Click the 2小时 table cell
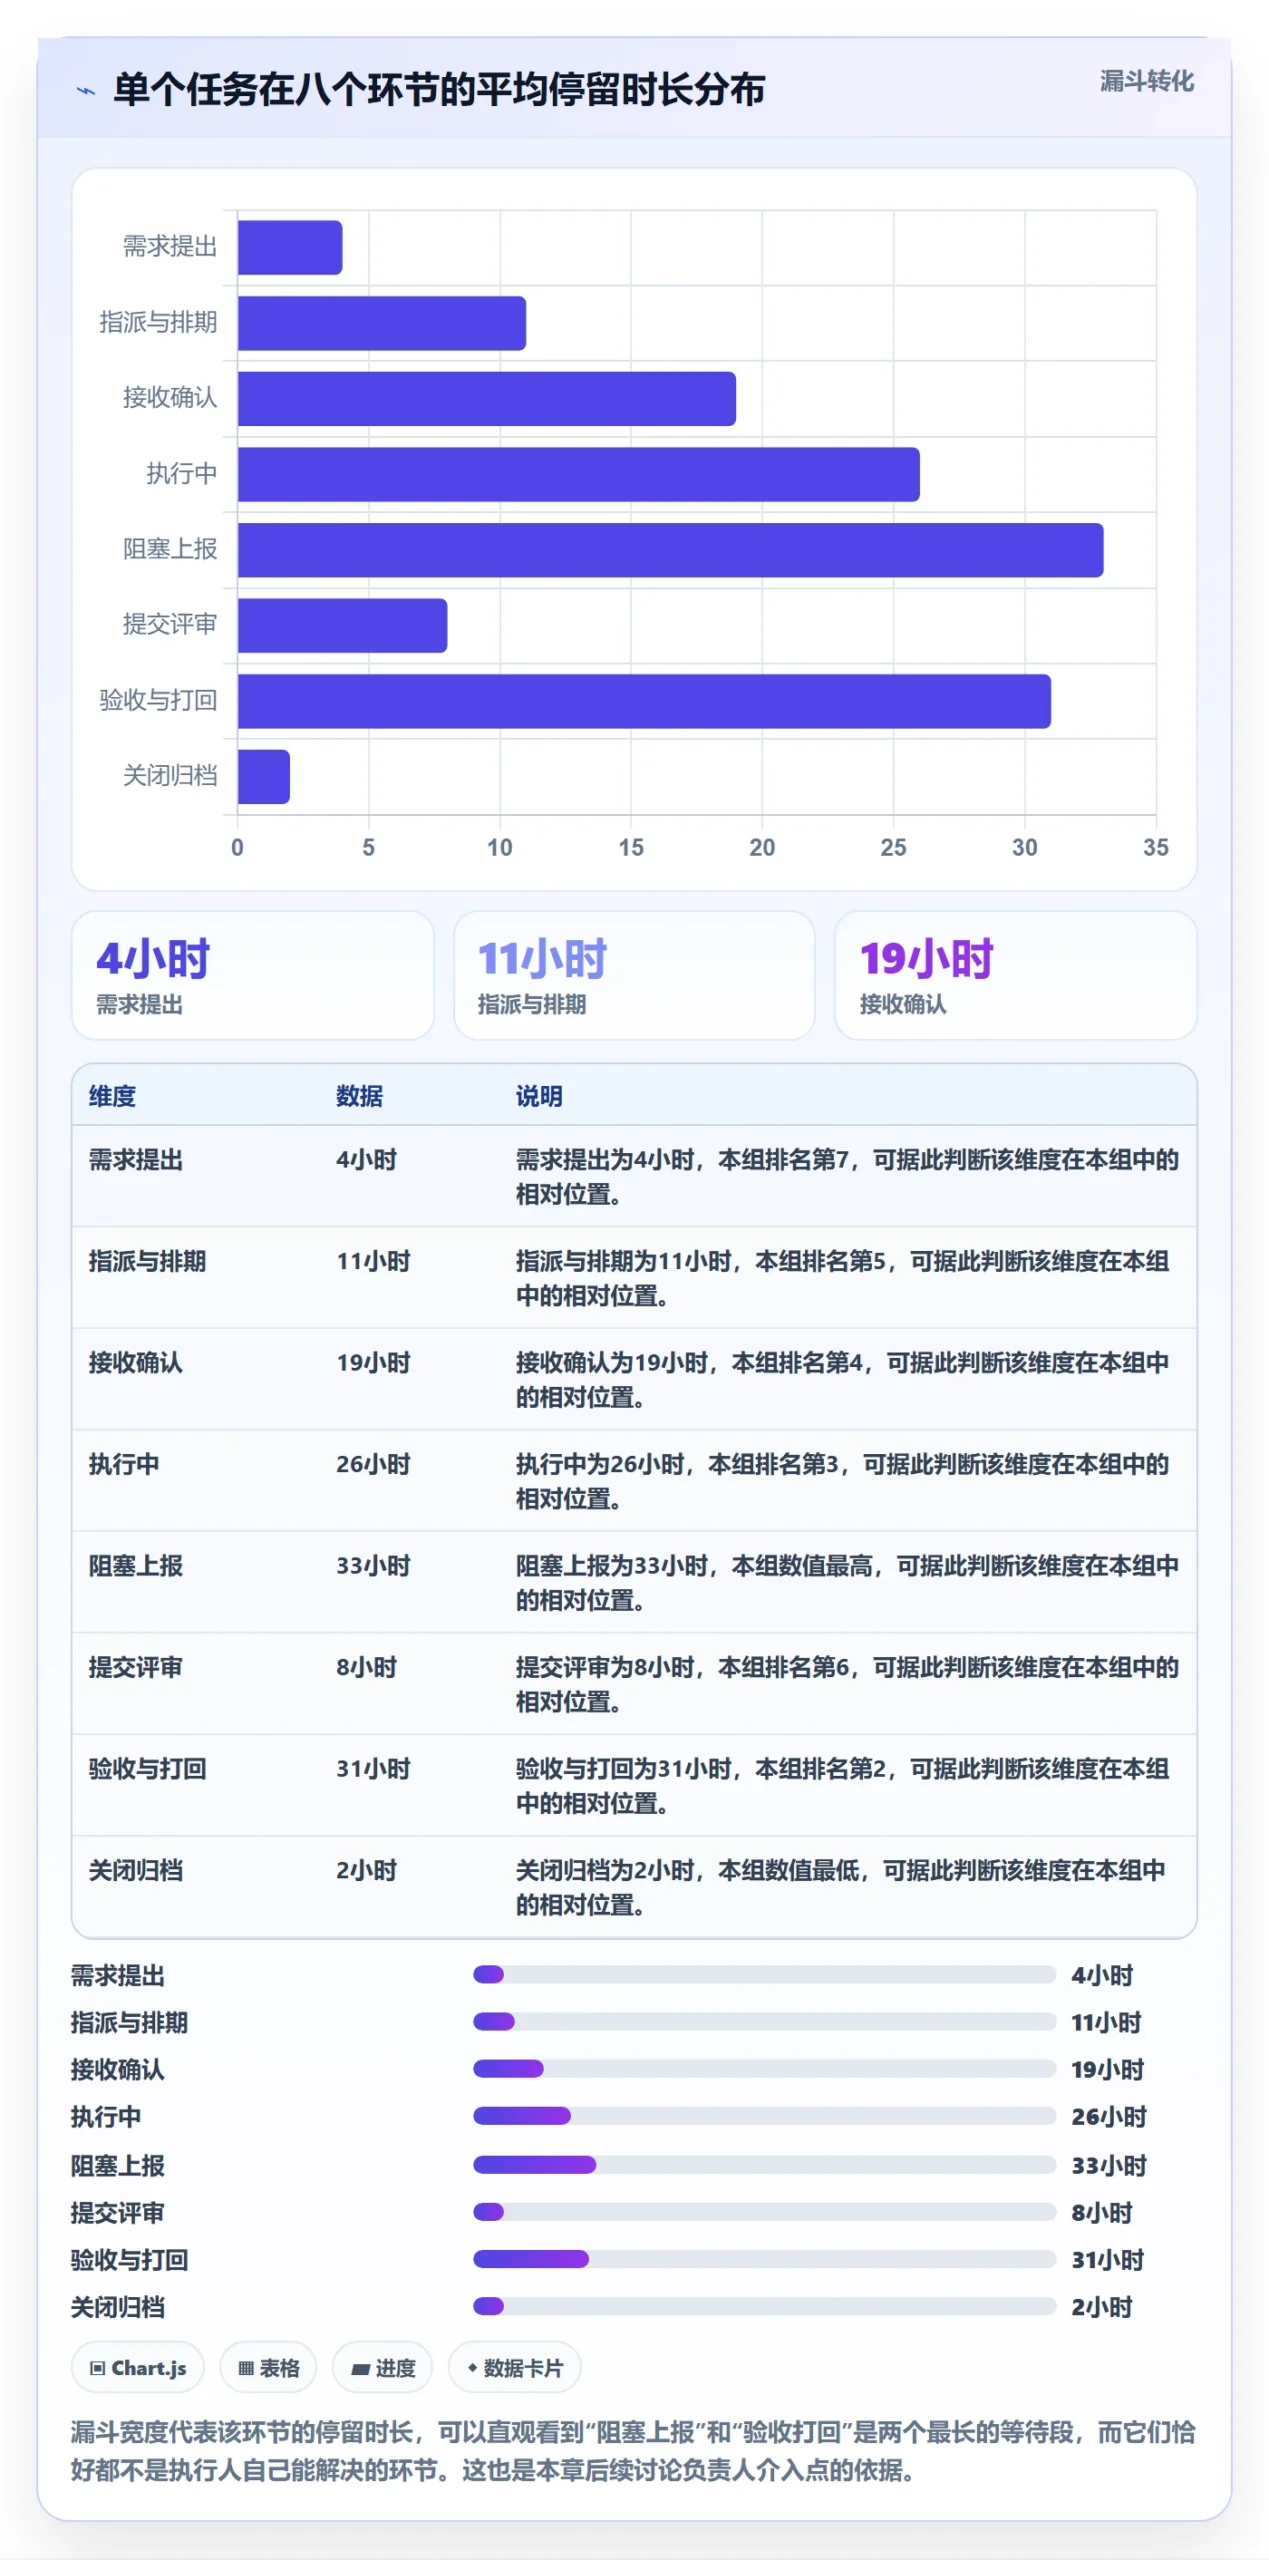The height and width of the screenshot is (2560, 1269). coord(366,1870)
